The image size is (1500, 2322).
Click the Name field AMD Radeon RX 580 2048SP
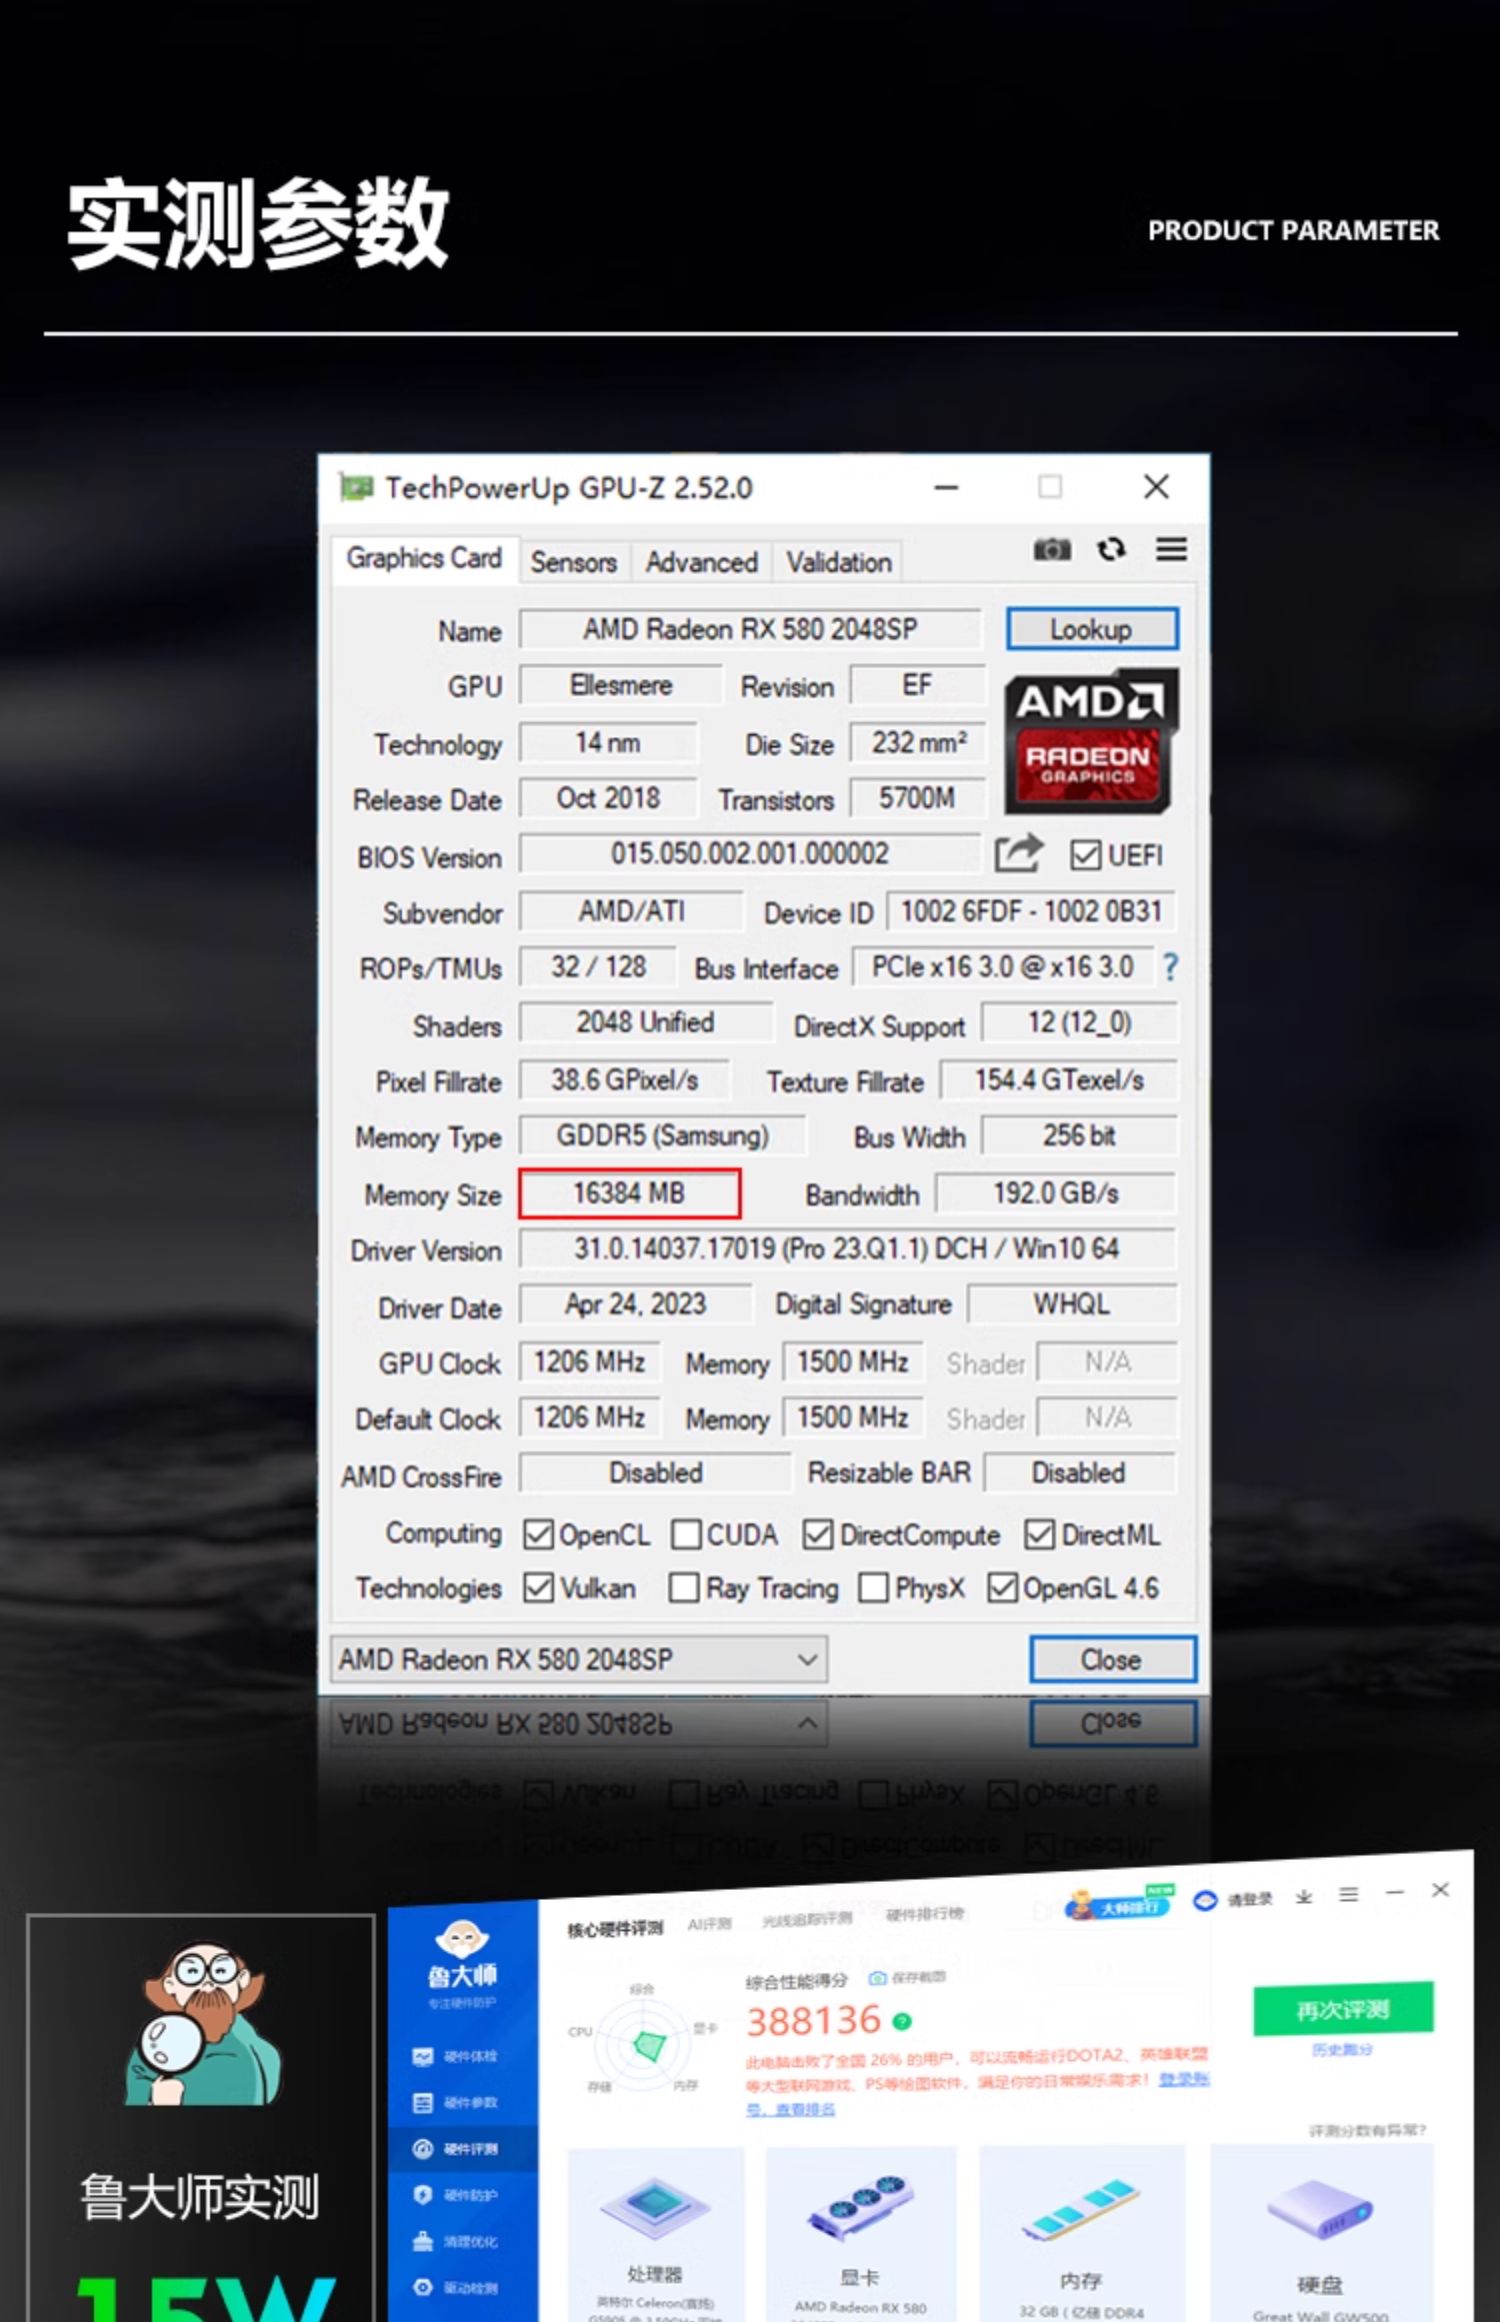[x=750, y=629]
